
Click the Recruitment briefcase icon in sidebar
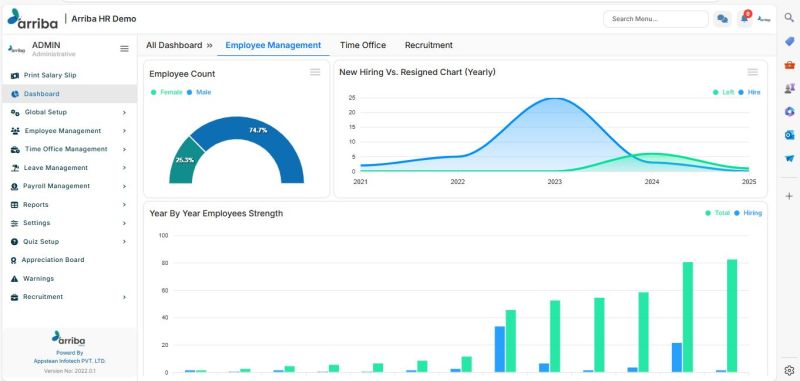14,297
